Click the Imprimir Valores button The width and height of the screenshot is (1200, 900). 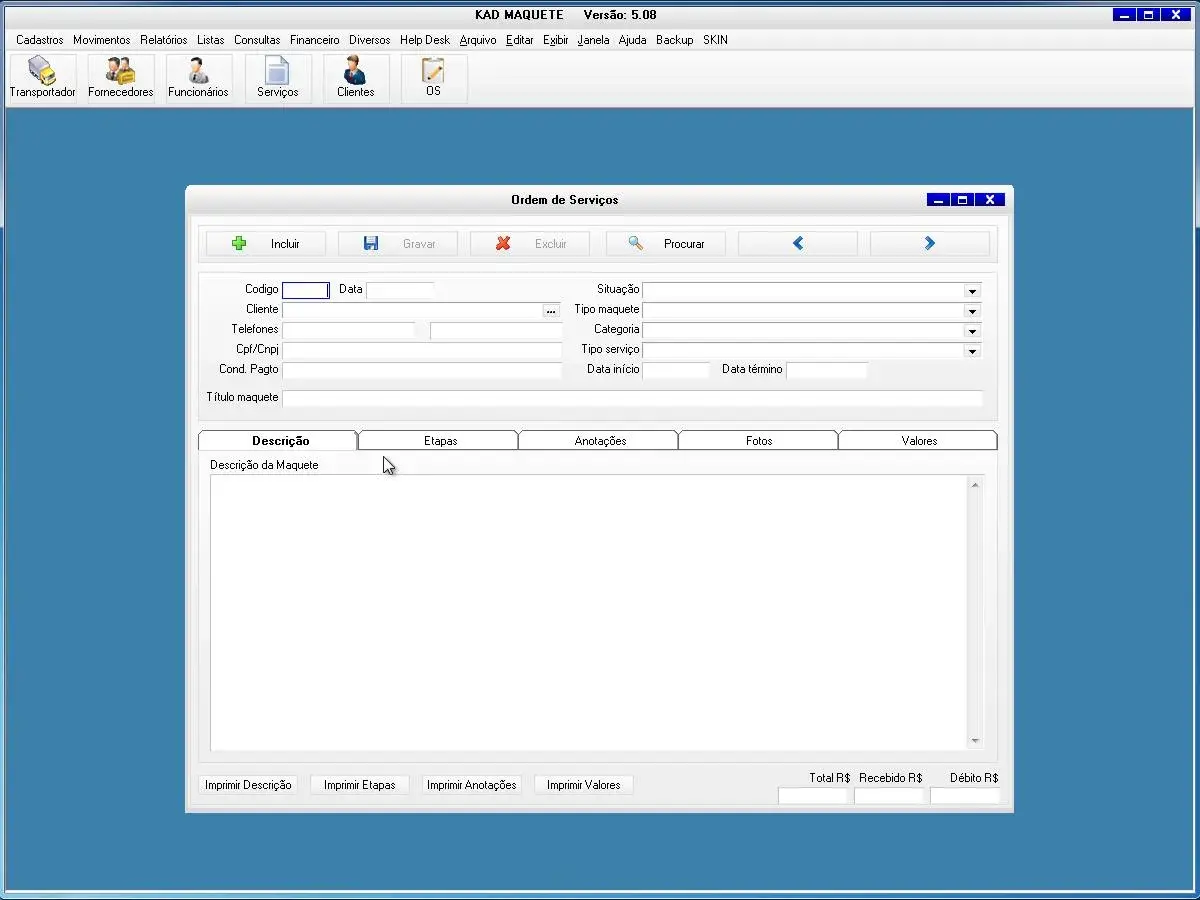click(x=584, y=785)
